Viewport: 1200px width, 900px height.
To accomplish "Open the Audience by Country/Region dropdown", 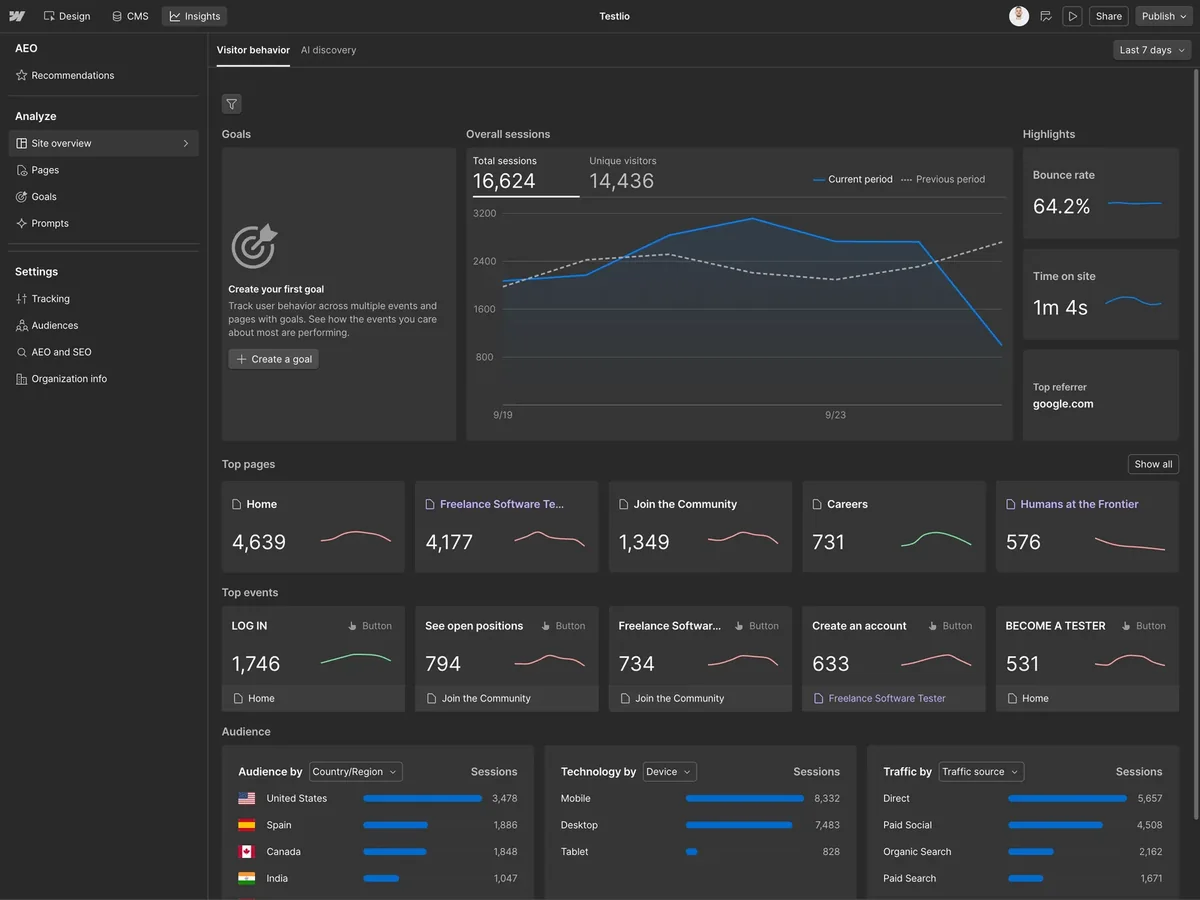I will 356,772.
